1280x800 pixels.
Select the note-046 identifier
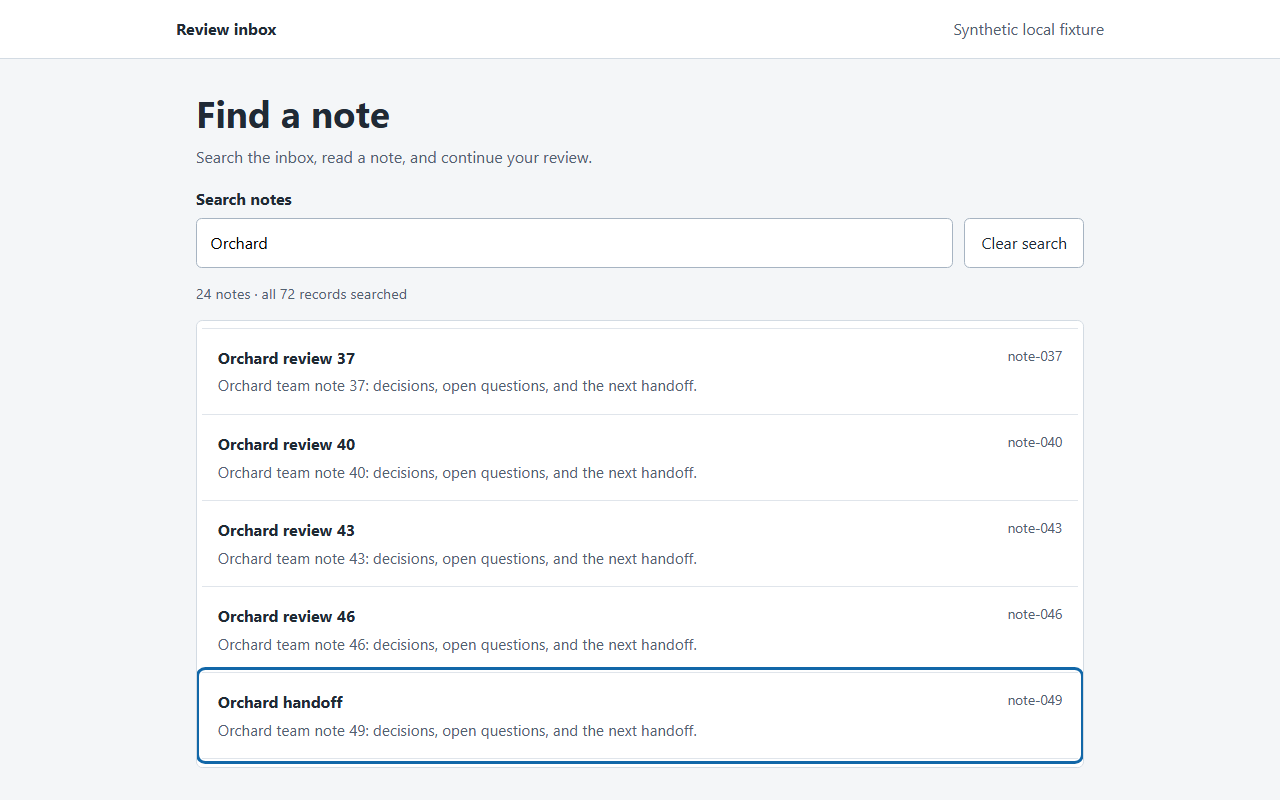tap(1035, 615)
